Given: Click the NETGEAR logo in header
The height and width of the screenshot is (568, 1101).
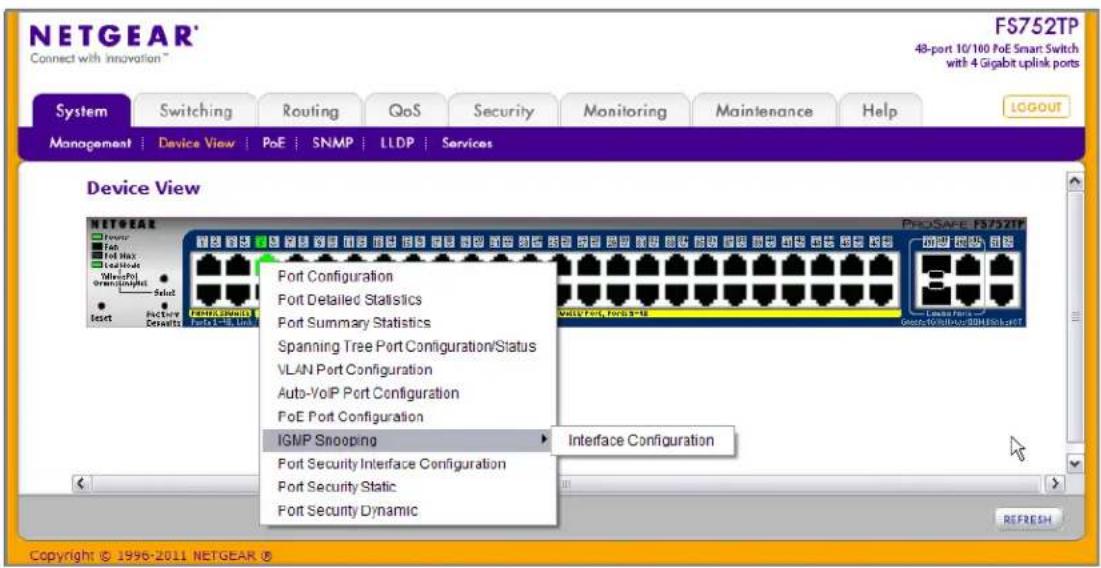Looking at the screenshot, I should pyautogui.click(x=114, y=34).
